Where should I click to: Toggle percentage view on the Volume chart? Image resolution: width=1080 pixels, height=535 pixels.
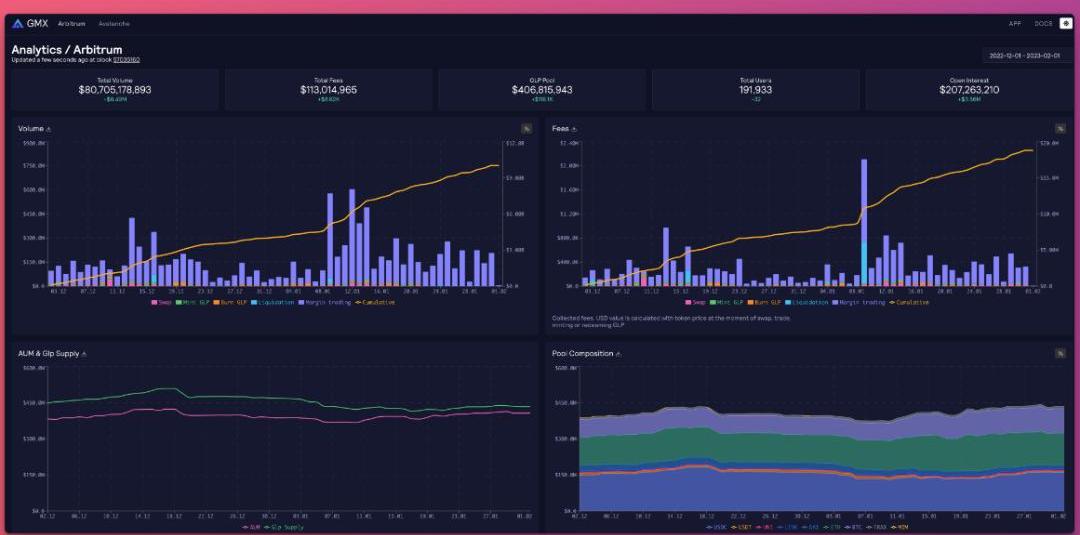(526, 129)
